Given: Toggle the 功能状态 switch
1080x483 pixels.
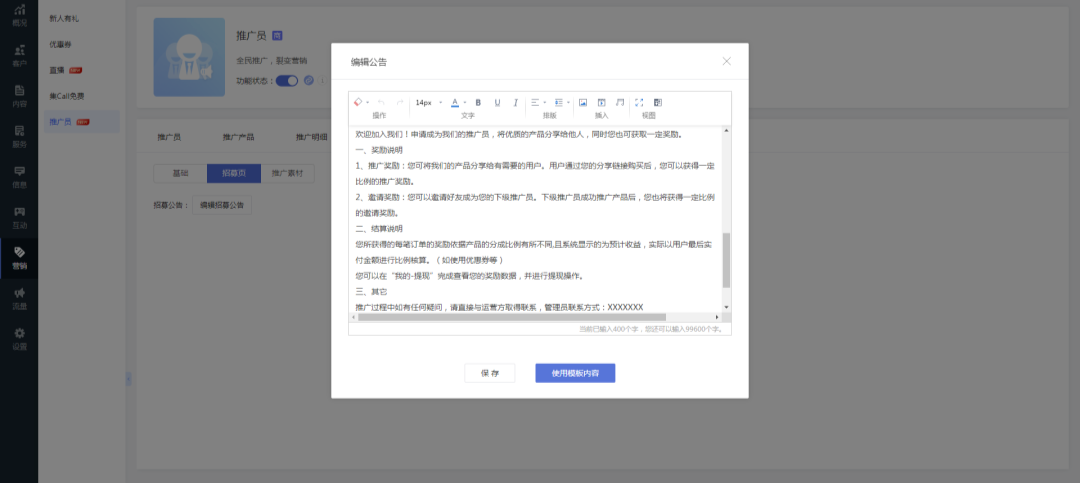Looking at the screenshot, I should (x=287, y=80).
